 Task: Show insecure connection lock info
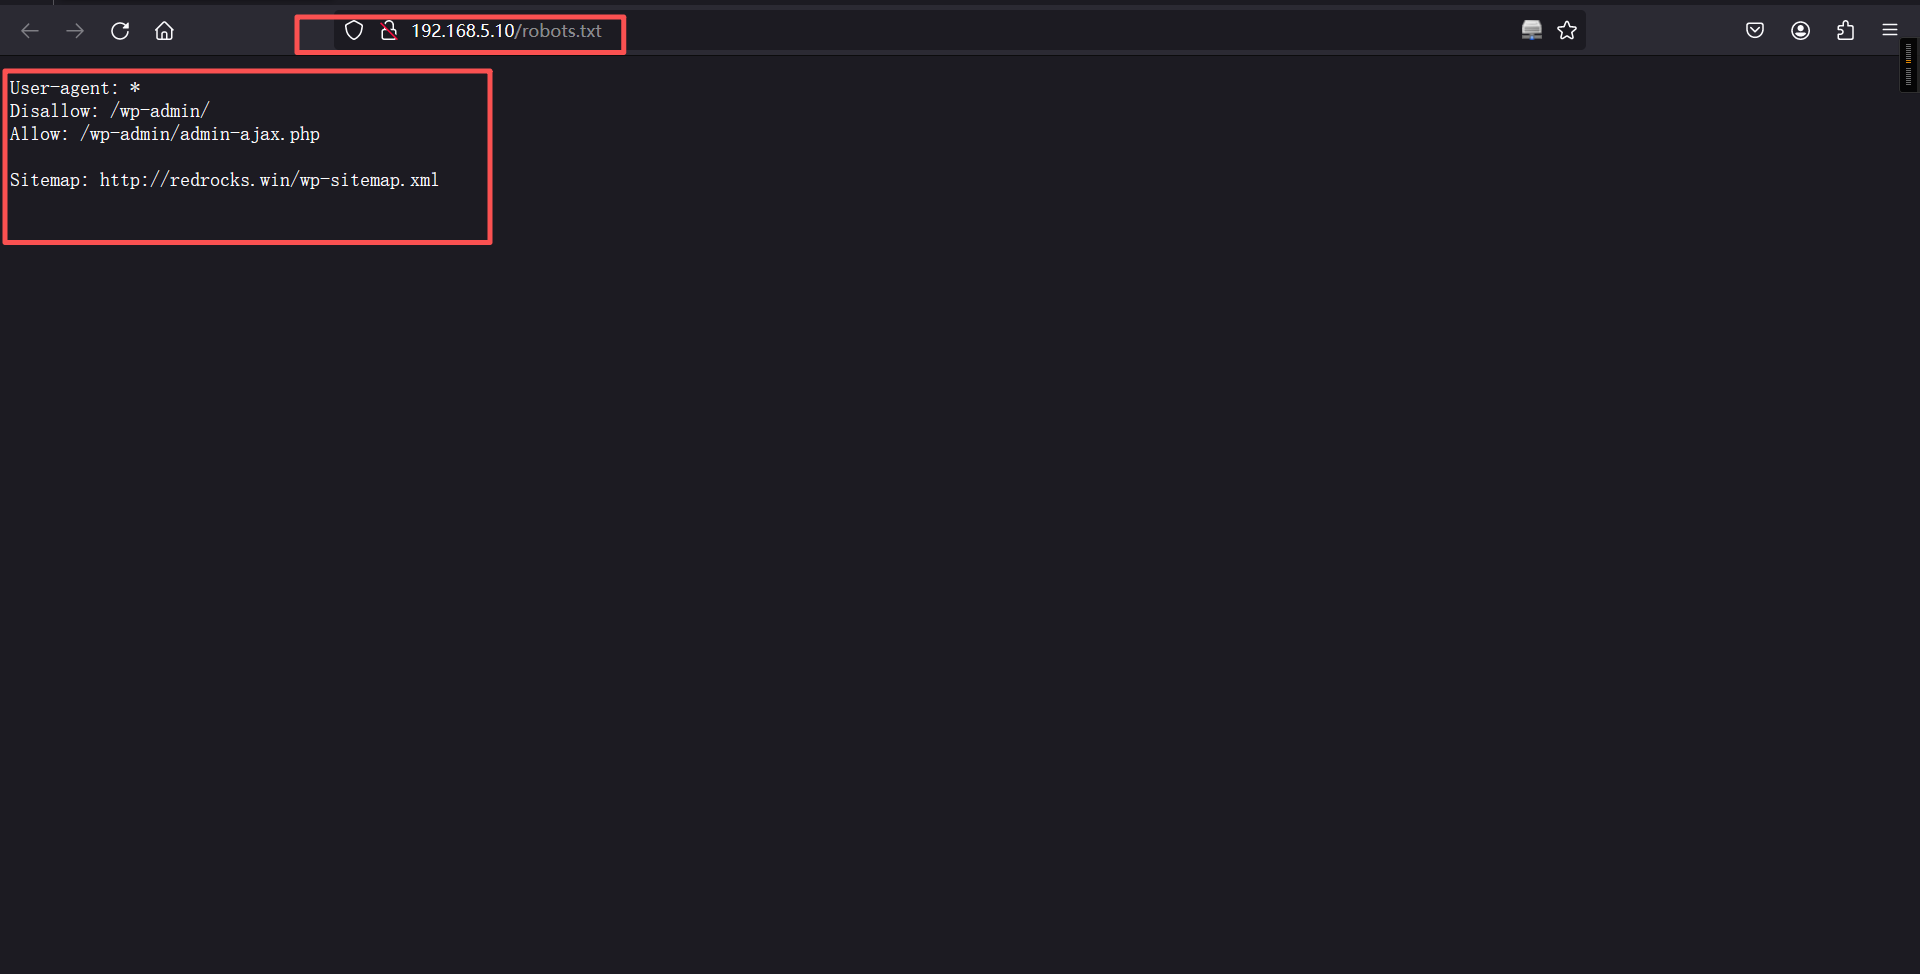coord(389,31)
